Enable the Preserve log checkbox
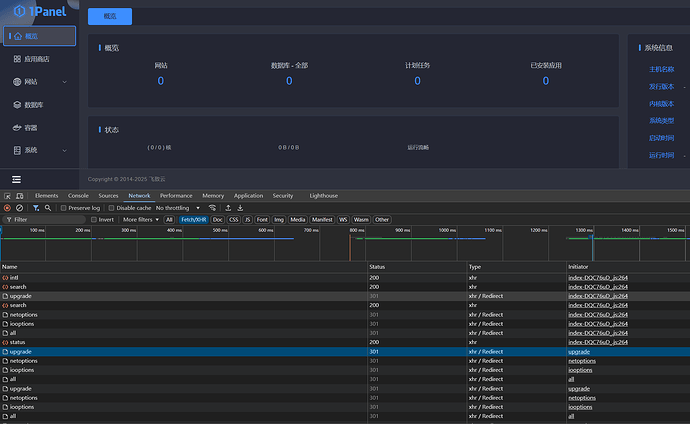 point(63,208)
